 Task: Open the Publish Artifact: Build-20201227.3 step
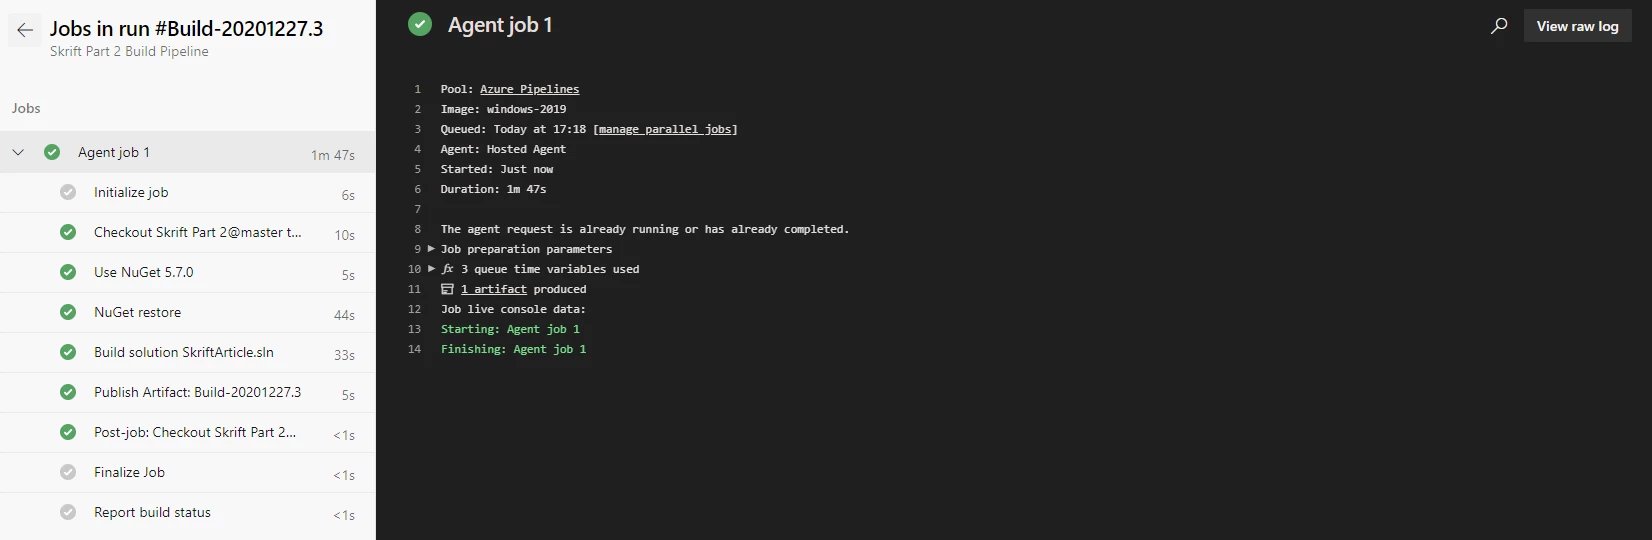[x=188, y=392]
